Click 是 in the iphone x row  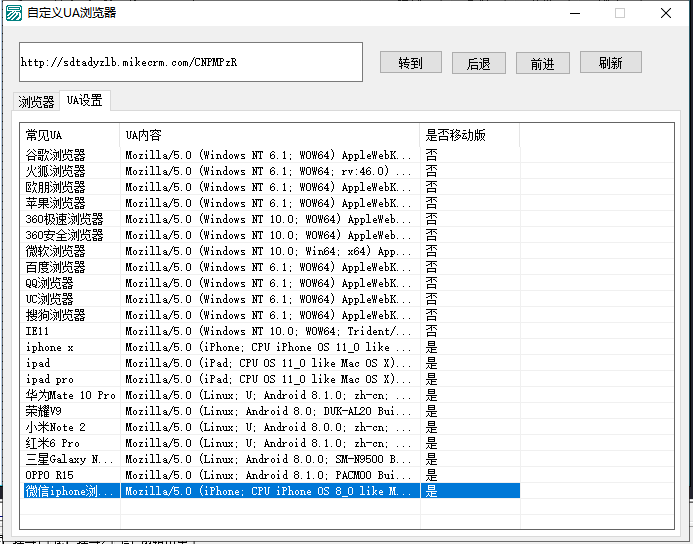431,347
